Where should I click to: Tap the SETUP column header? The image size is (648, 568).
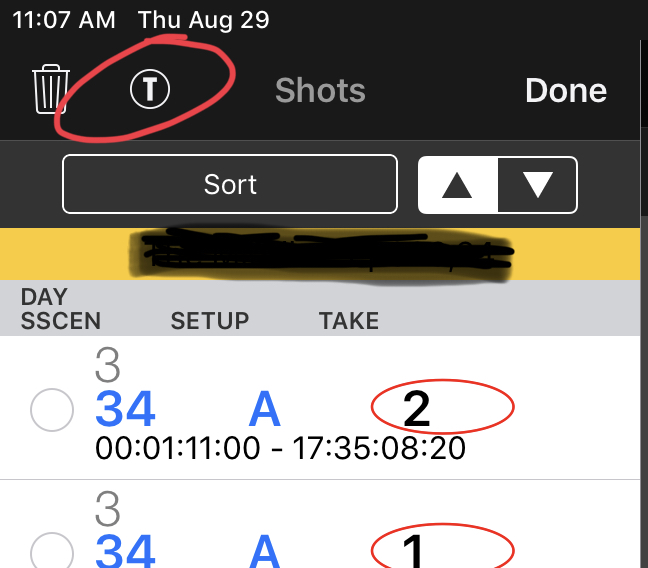coord(210,321)
